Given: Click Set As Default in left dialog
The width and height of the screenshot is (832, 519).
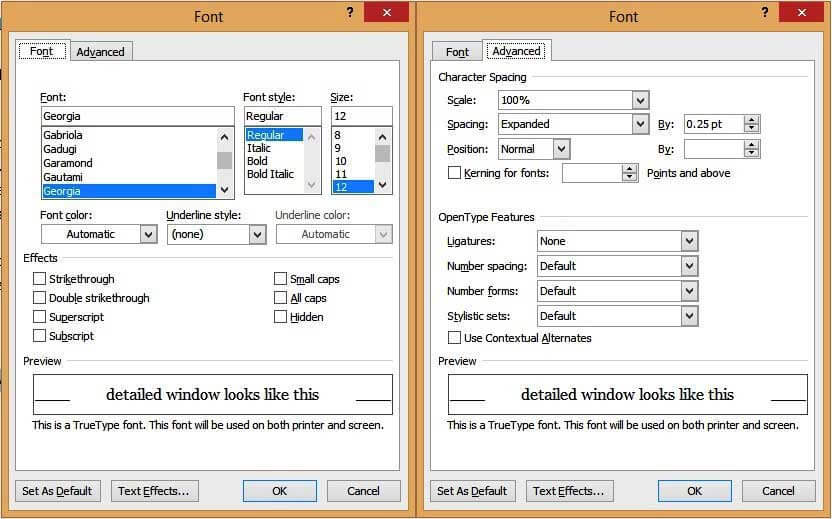Looking at the screenshot, I should click(57, 491).
